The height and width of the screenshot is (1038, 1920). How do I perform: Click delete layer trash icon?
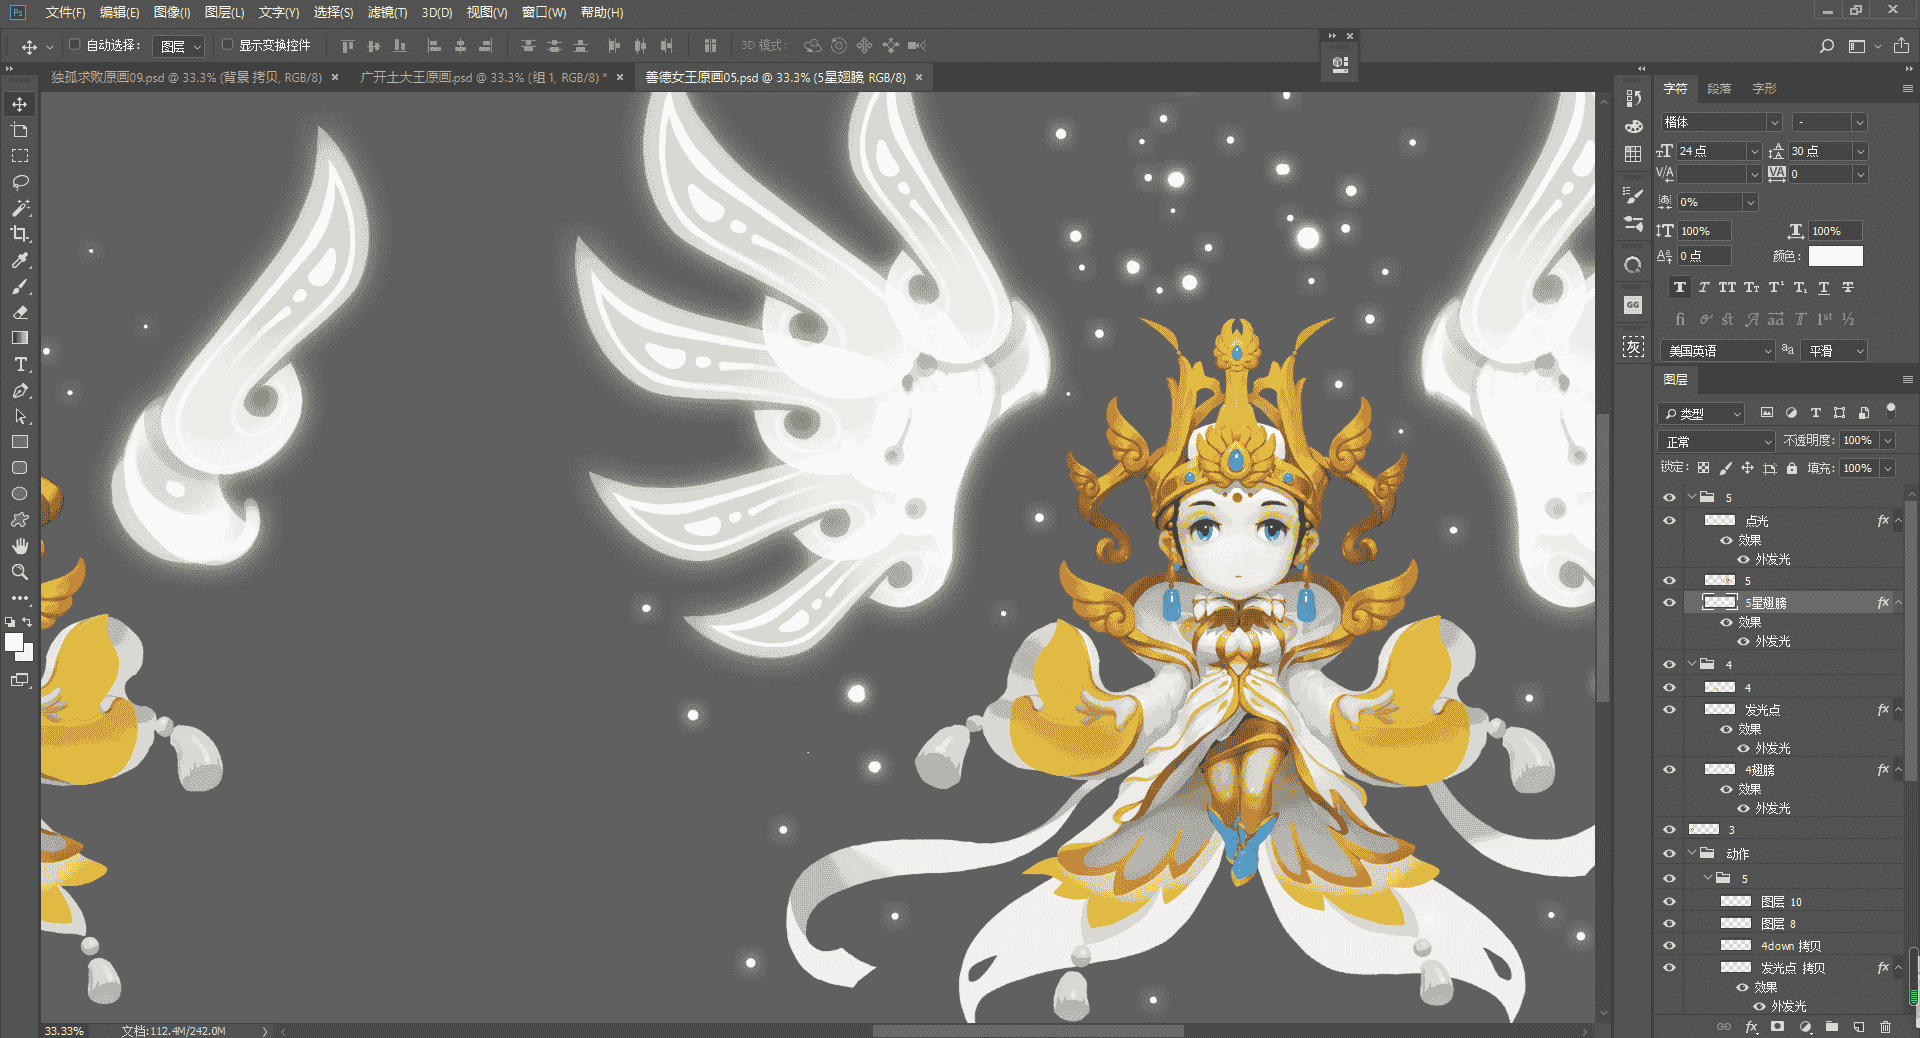click(1885, 1027)
